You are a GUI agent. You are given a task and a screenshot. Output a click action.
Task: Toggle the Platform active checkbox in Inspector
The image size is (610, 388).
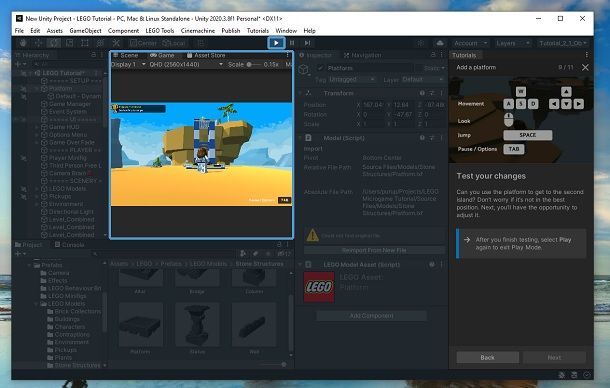pos(320,68)
